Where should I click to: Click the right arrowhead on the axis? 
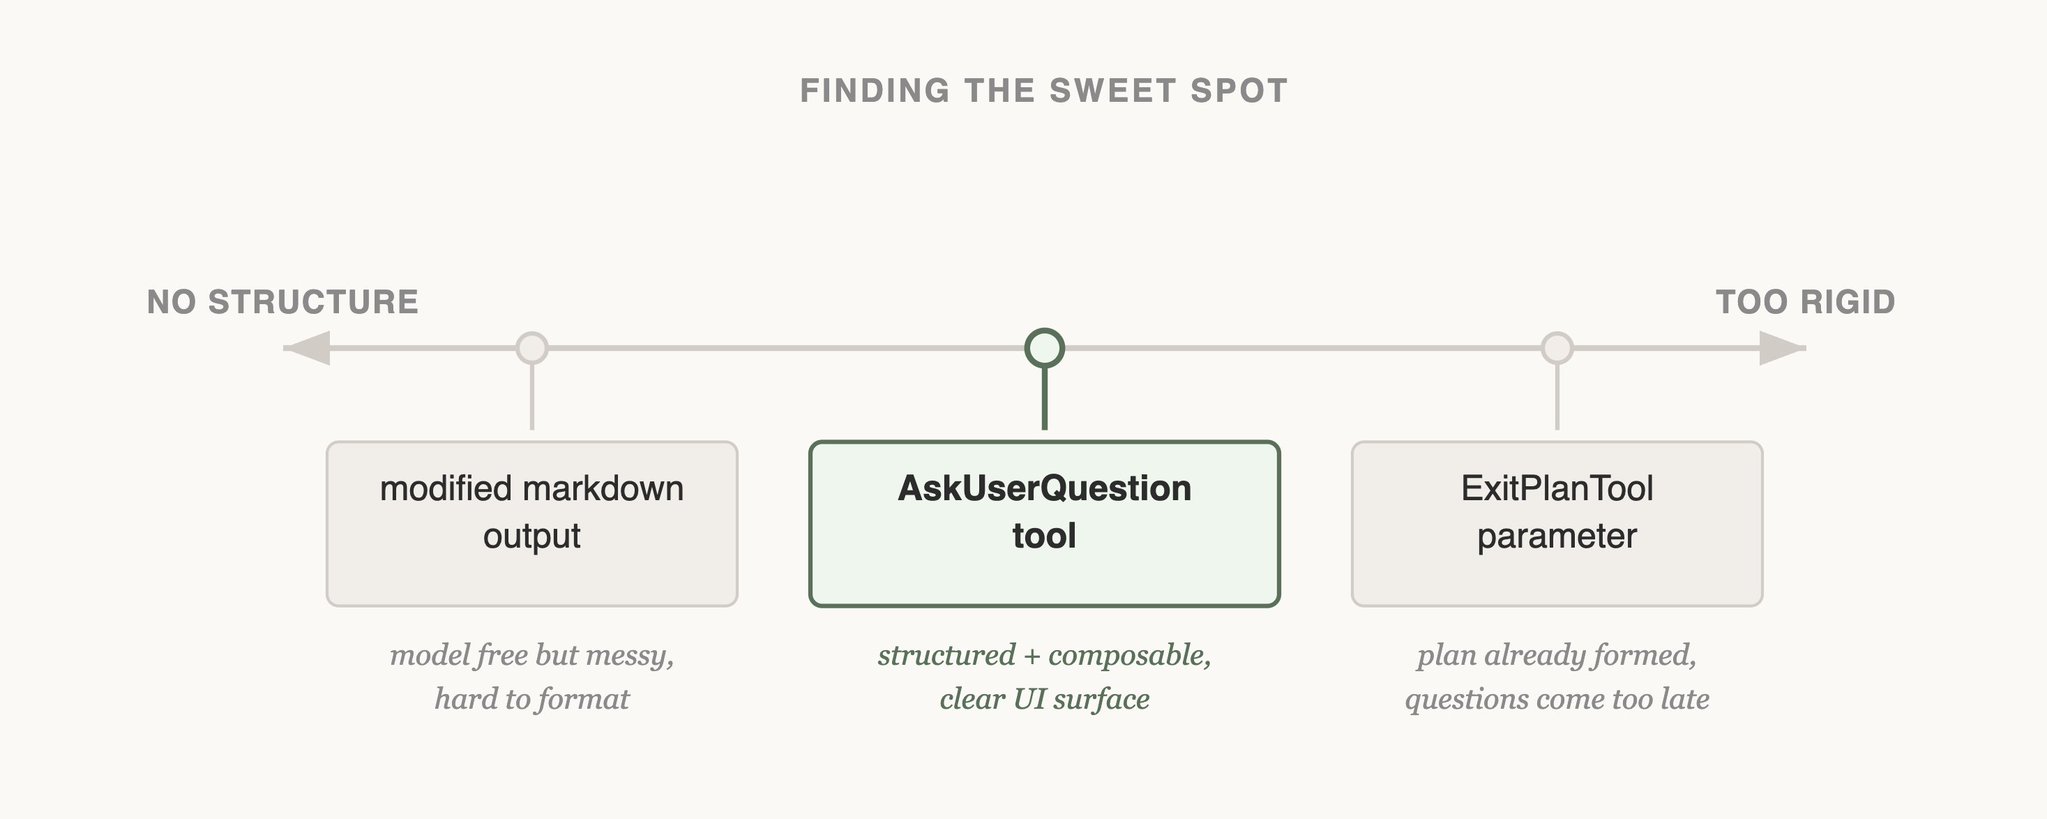[x=1781, y=348]
